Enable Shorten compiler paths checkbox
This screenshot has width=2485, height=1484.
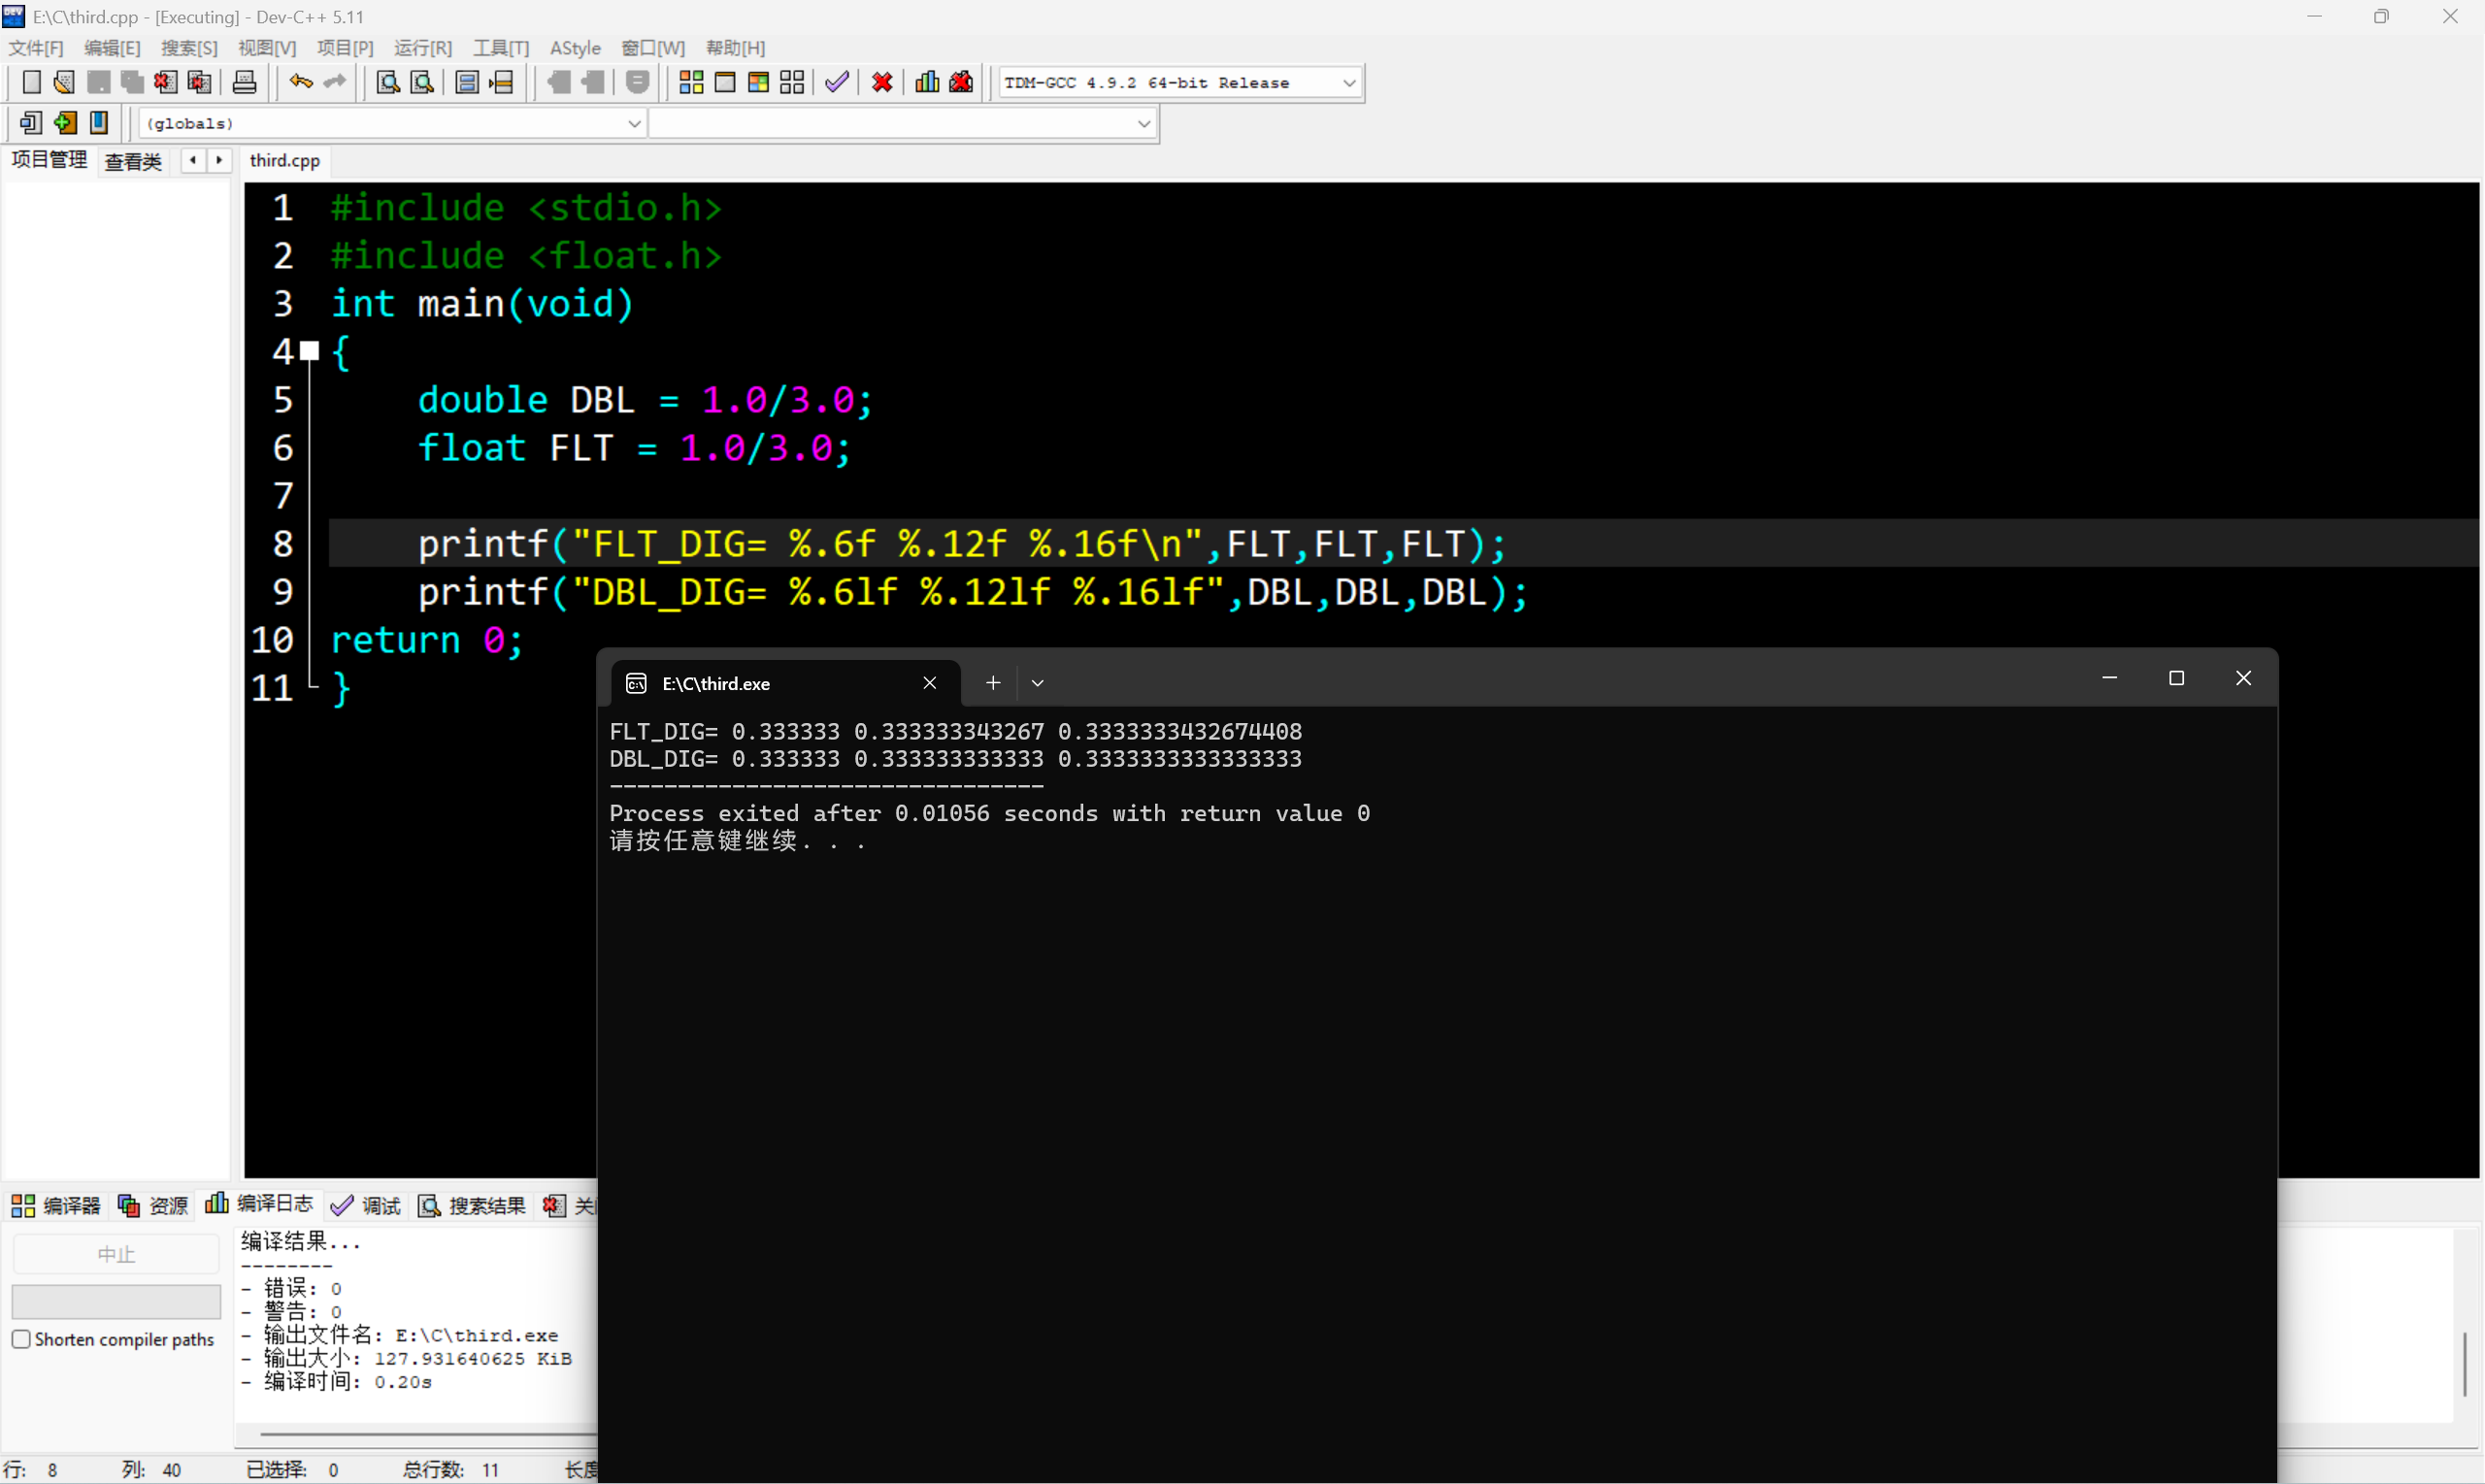[21, 1339]
